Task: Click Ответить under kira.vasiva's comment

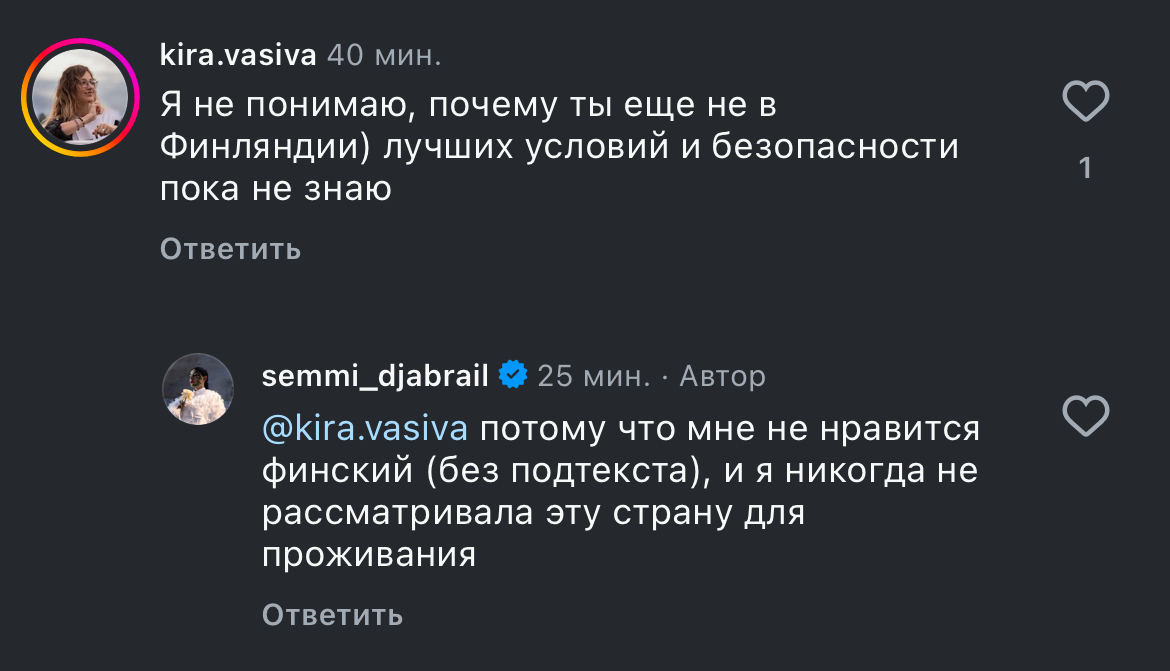Action: click(231, 249)
